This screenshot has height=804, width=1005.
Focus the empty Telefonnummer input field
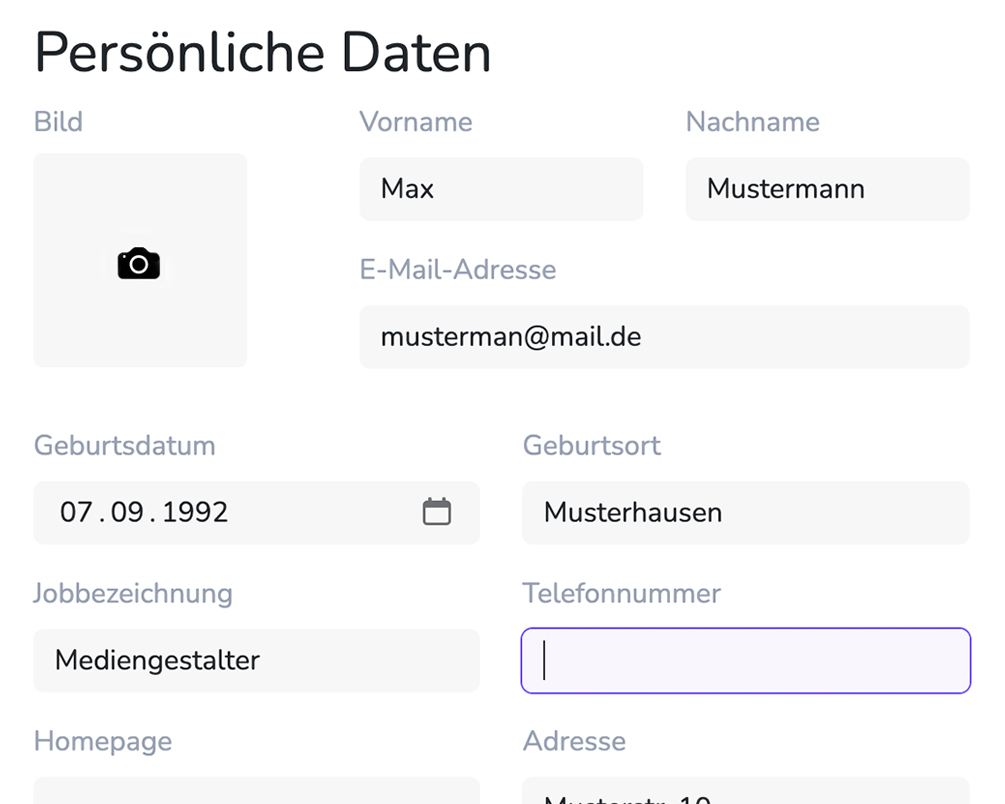745,660
